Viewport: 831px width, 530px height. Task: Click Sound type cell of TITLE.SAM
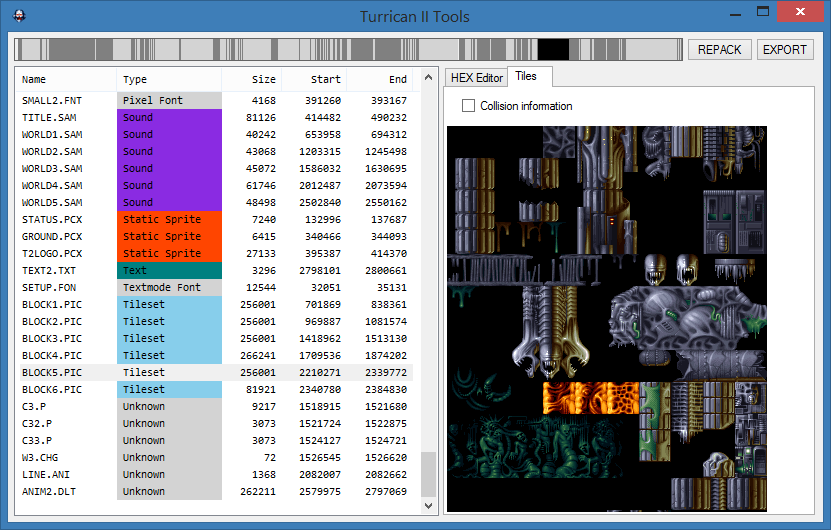(x=169, y=118)
